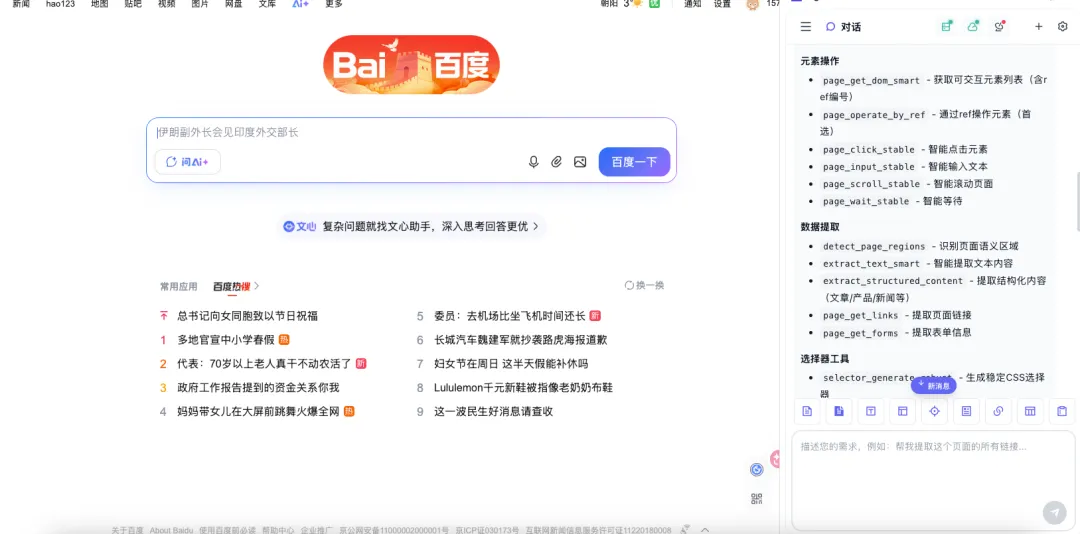Click the page layout quick-action icon
The image size is (1080, 534).
[902, 411]
